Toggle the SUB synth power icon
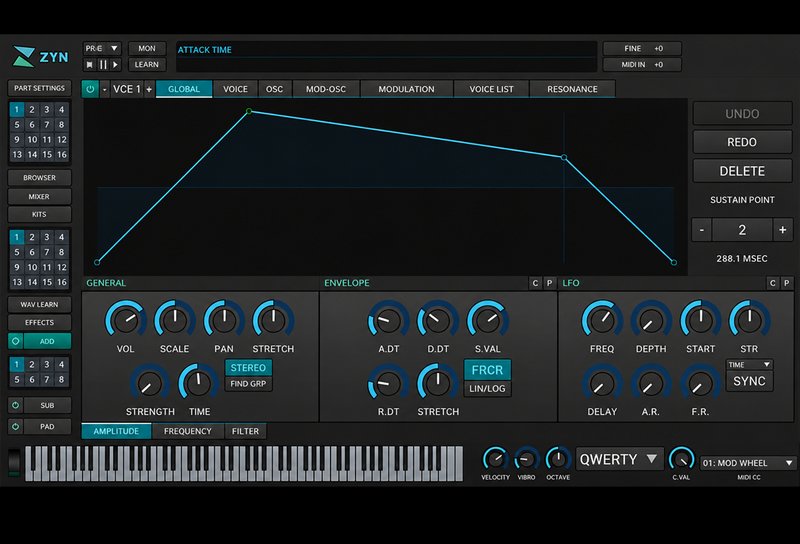800x544 pixels. 15,405
